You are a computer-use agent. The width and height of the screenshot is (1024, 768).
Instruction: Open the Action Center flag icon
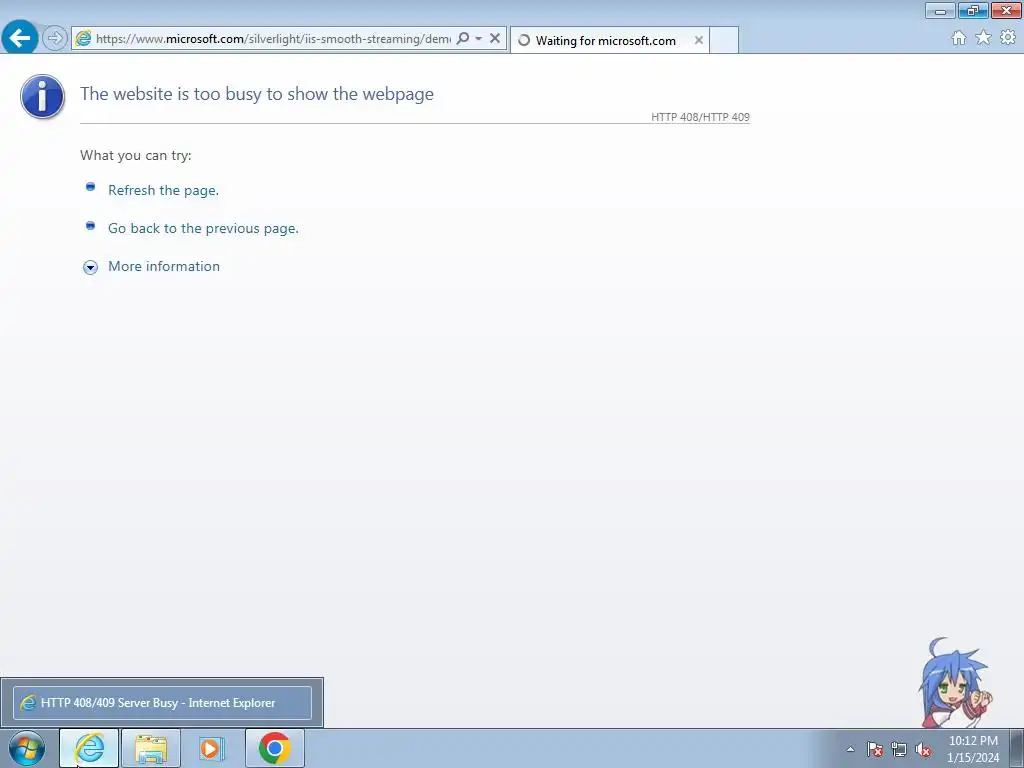pos(874,749)
